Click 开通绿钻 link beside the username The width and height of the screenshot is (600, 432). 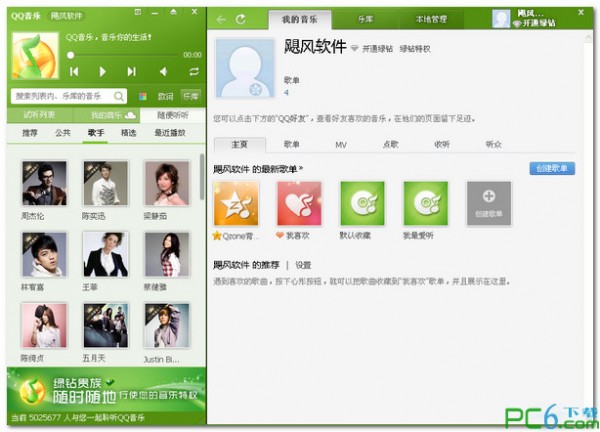pos(377,49)
